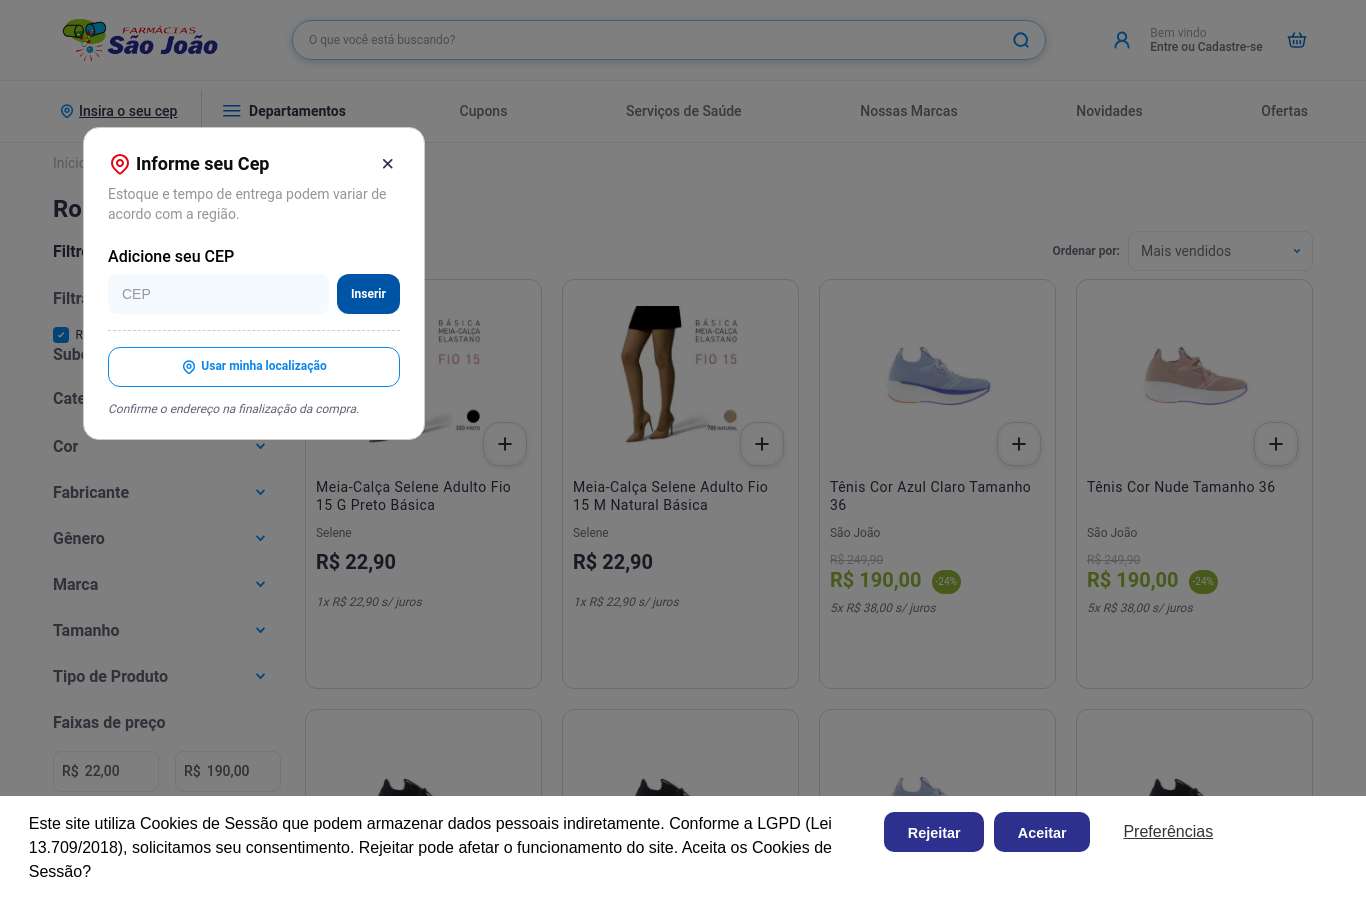Click the R$ 190,00 price of Tênis Azul Claro
The height and width of the screenshot is (900, 1366).
pyautogui.click(x=876, y=581)
